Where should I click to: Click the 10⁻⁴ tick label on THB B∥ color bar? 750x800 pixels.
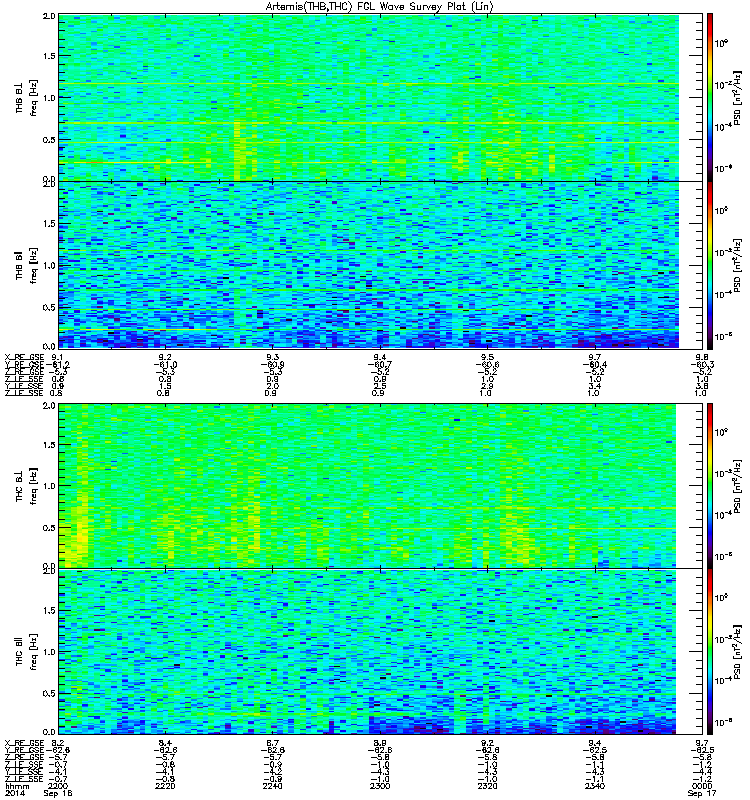click(723, 294)
